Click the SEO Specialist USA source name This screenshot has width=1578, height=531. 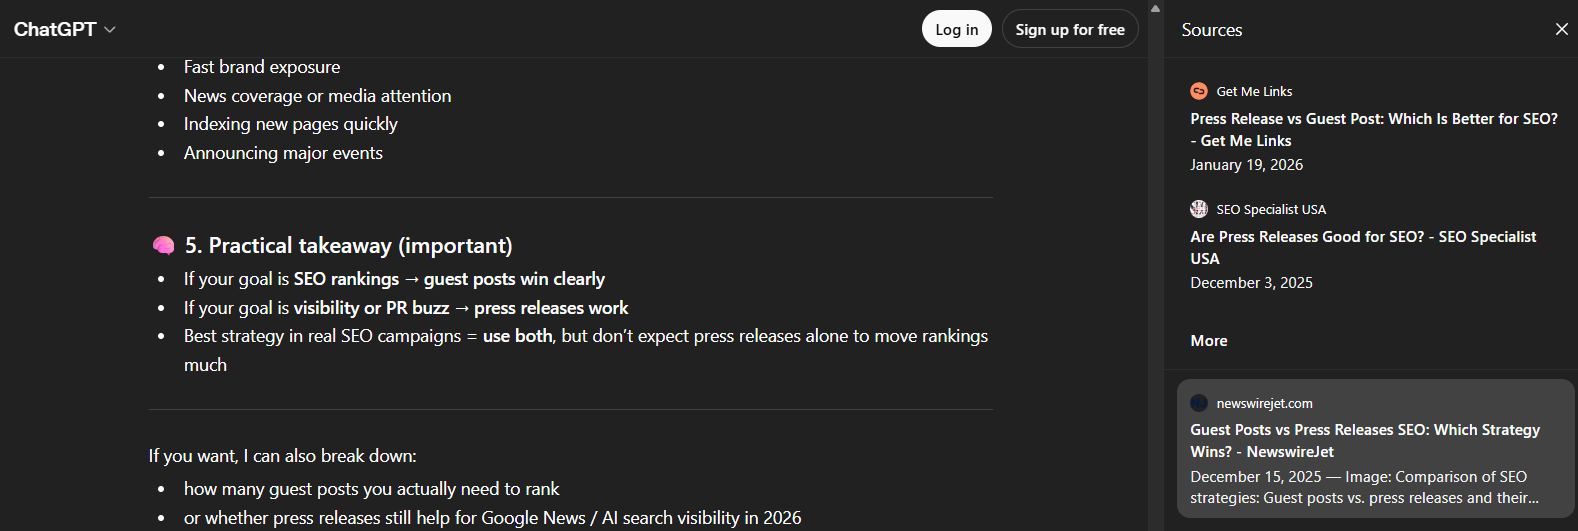pos(1270,209)
